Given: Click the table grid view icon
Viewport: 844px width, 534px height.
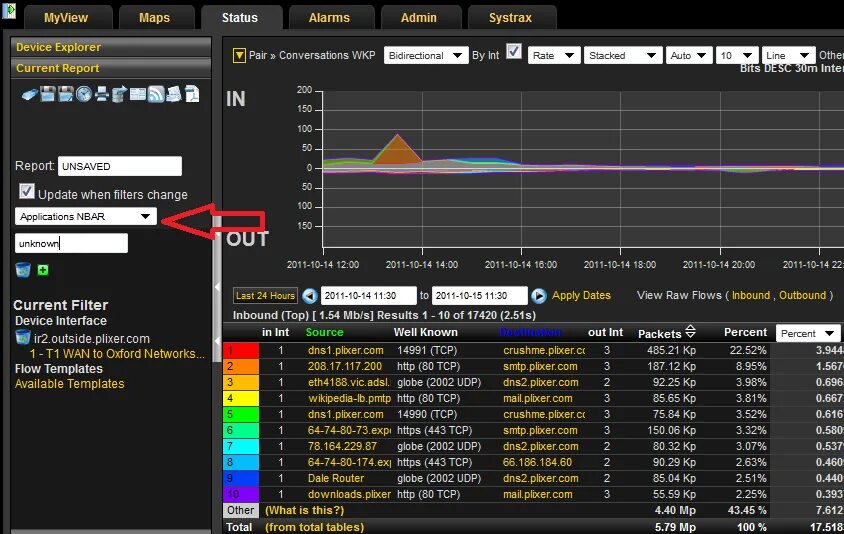Looking at the screenshot, I should point(138,94).
